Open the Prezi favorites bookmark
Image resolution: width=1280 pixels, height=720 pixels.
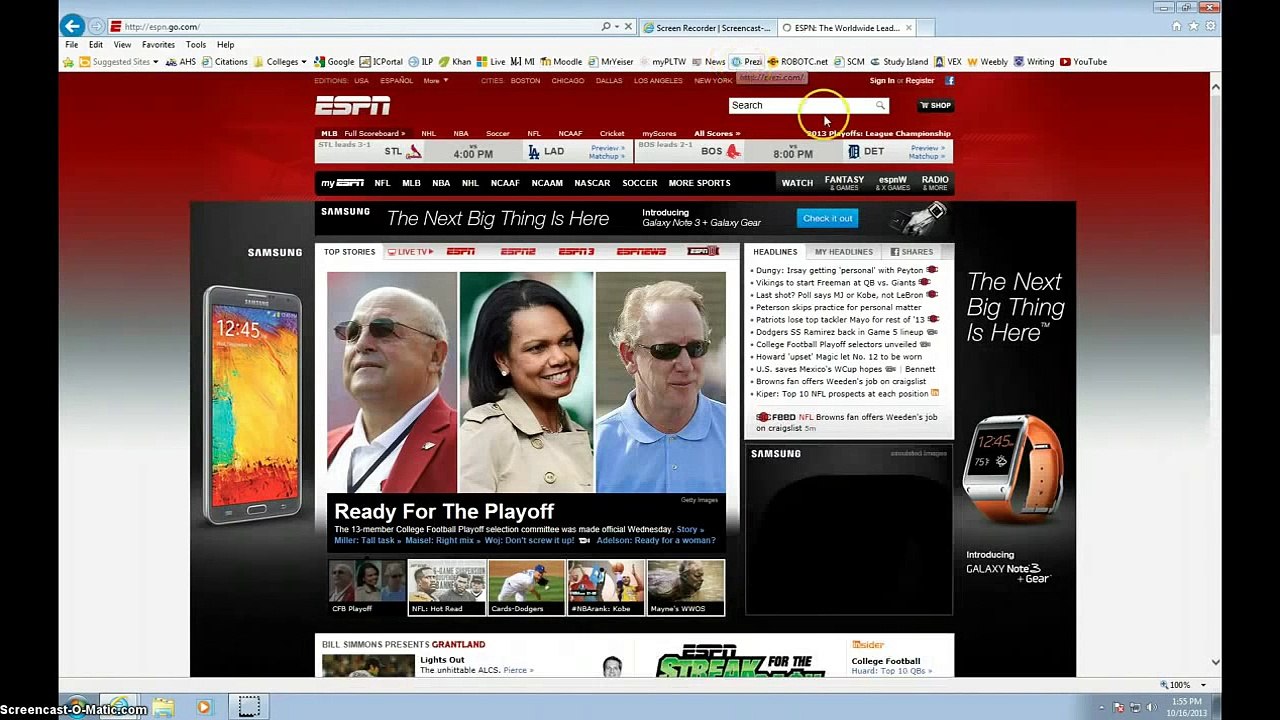pyautogui.click(x=746, y=62)
